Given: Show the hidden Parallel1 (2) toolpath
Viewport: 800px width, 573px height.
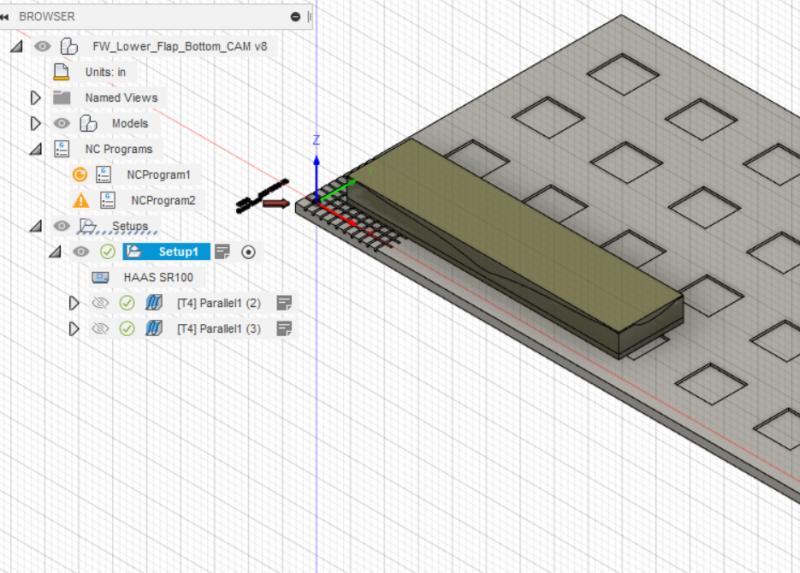Looking at the screenshot, I should (x=100, y=303).
